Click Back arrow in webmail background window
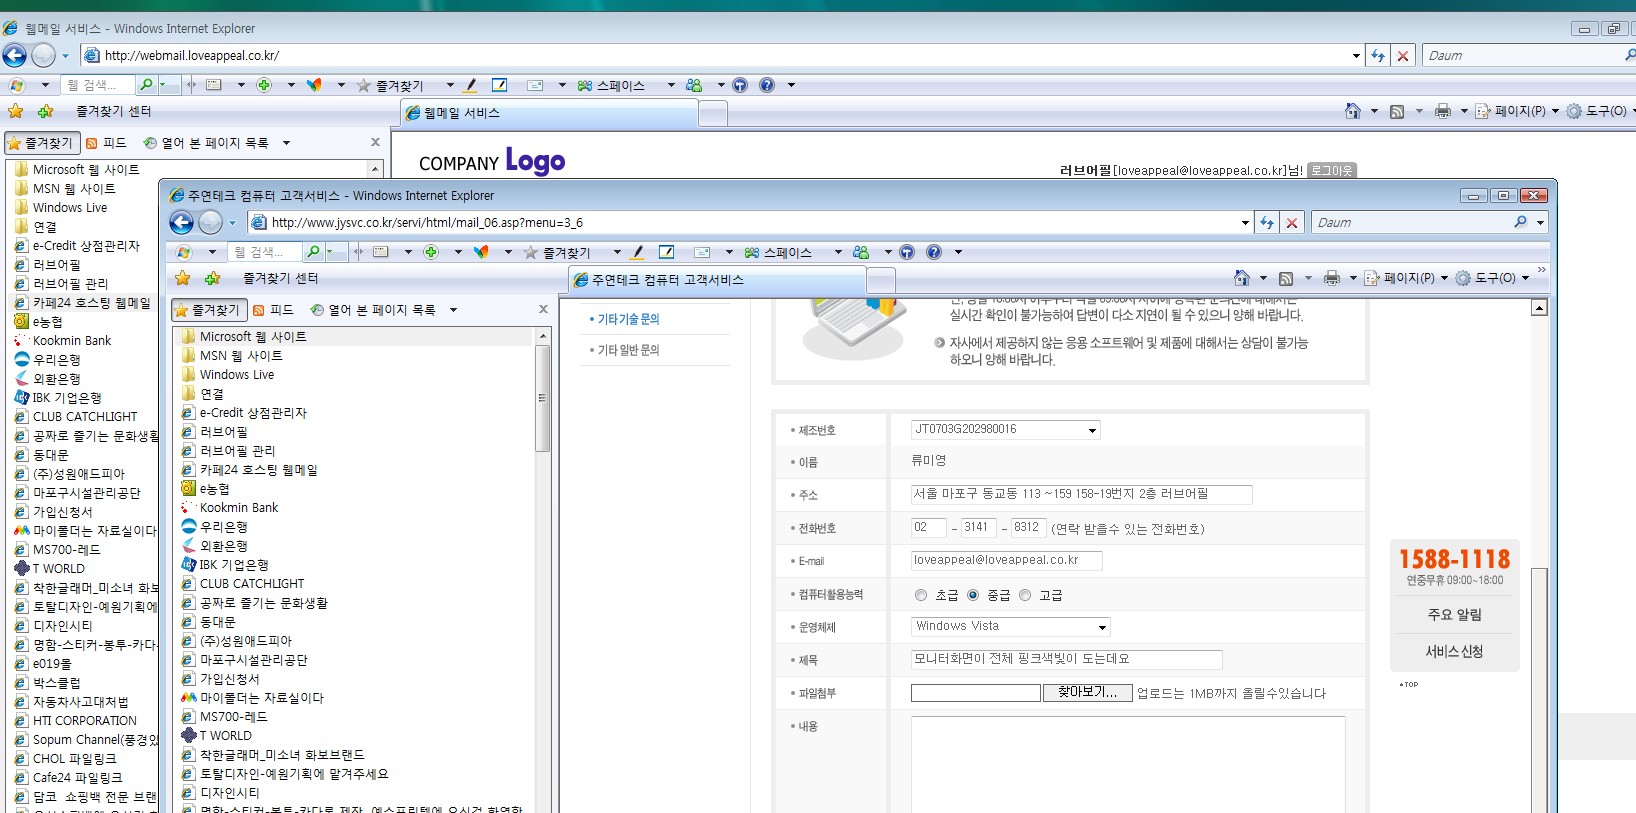The image size is (1636, 813). (x=15, y=55)
